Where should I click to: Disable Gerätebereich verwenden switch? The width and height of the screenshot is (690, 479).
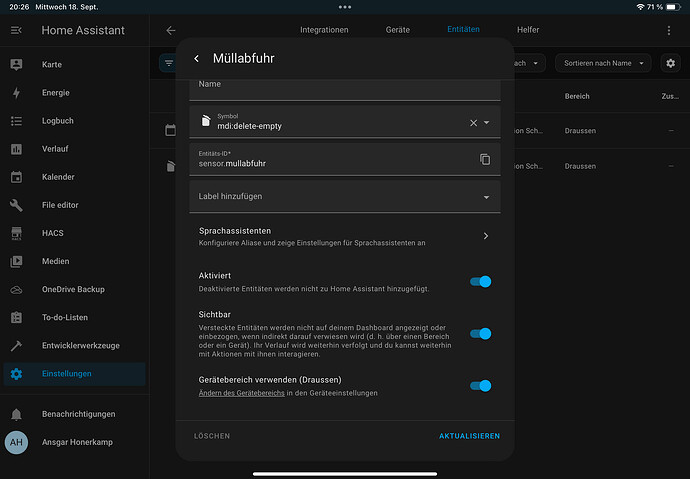coord(481,385)
